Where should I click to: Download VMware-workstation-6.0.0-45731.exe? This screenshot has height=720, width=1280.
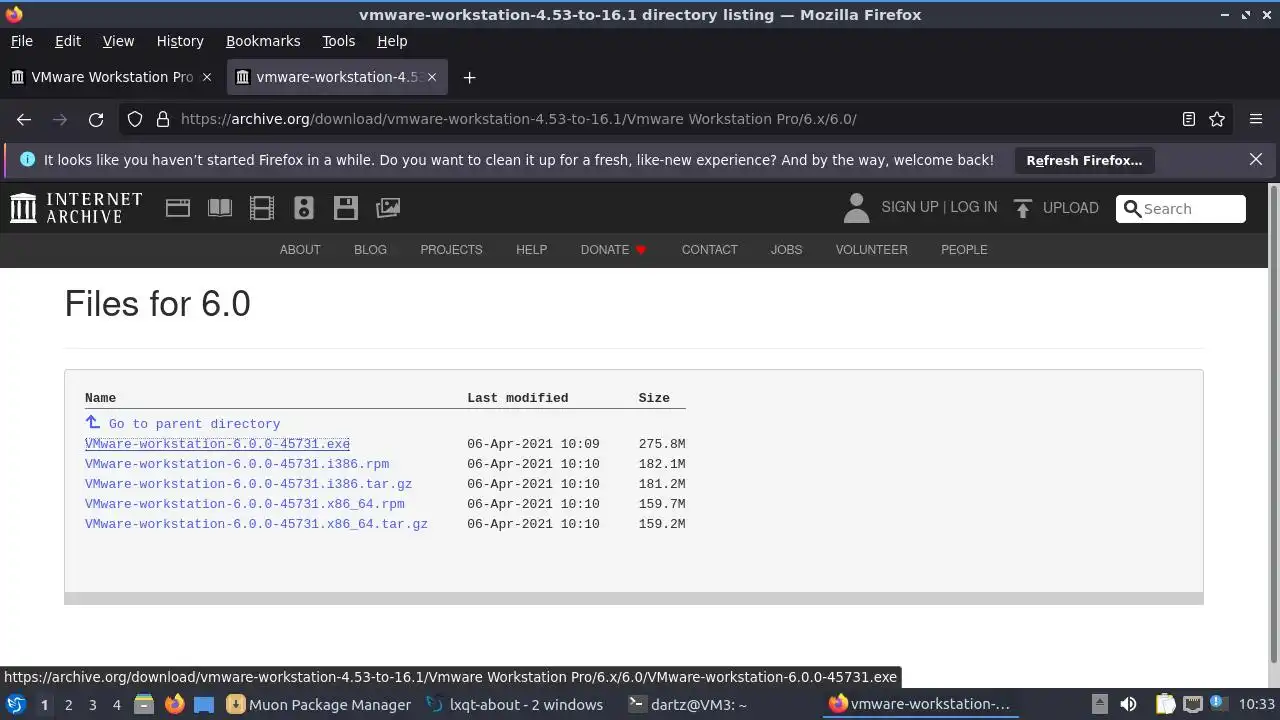pyautogui.click(x=217, y=444)
